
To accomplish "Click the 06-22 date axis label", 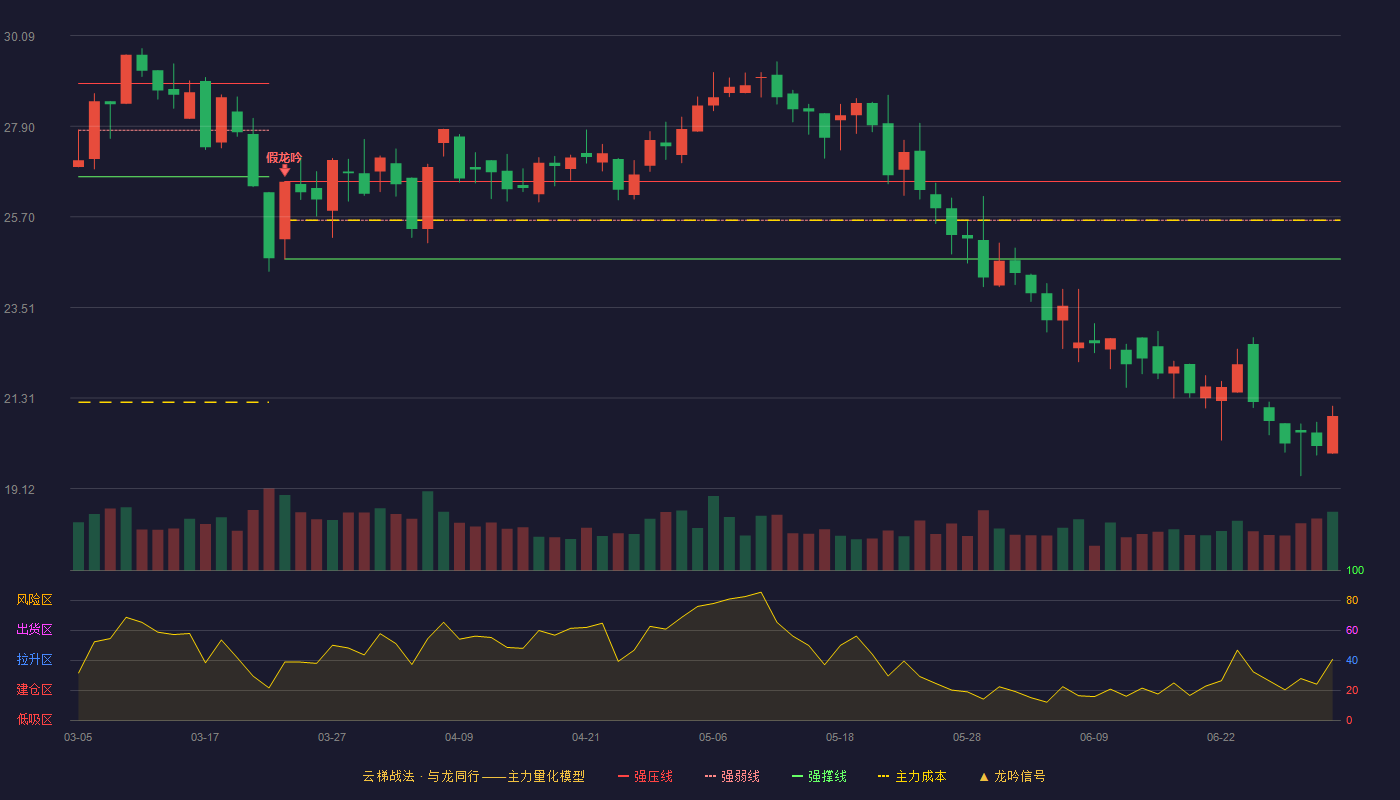I will (x=1221, y=737).
